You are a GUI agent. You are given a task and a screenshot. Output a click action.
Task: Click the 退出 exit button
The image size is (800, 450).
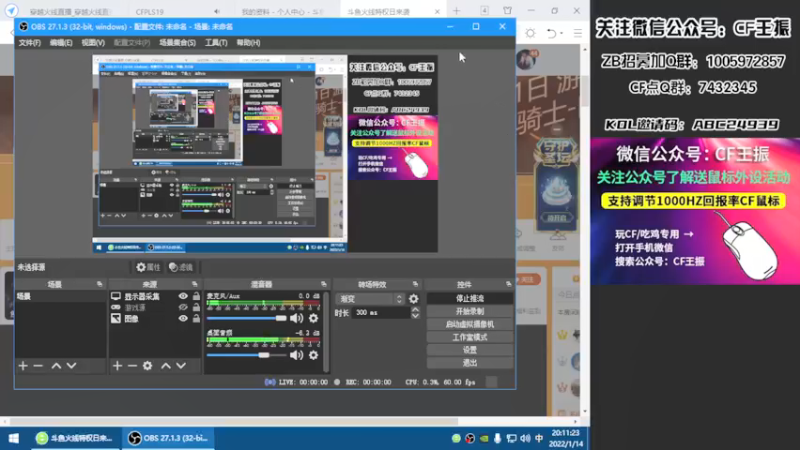coord(470,363)
